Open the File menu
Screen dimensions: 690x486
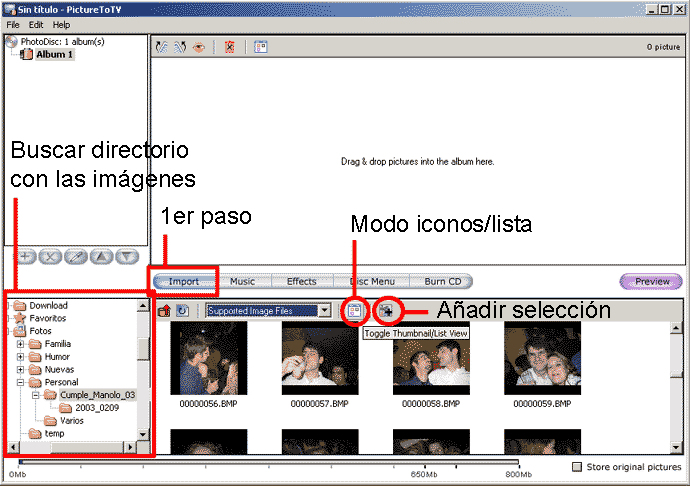pyautogui.click(x=13, y=25)
